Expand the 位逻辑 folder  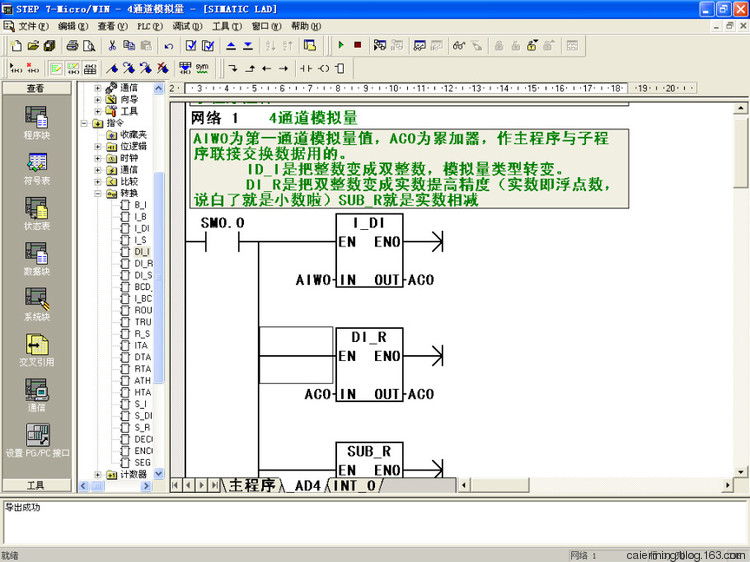(x=98, y=147)
